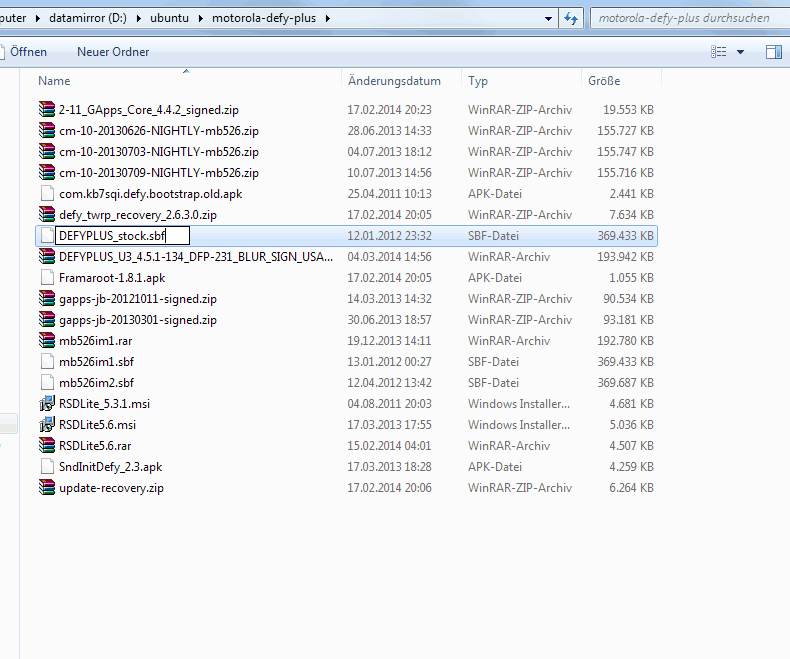
Task: Click the icon of gapps-jb-20130301-signed.zip
Action: tap(47, 319)
